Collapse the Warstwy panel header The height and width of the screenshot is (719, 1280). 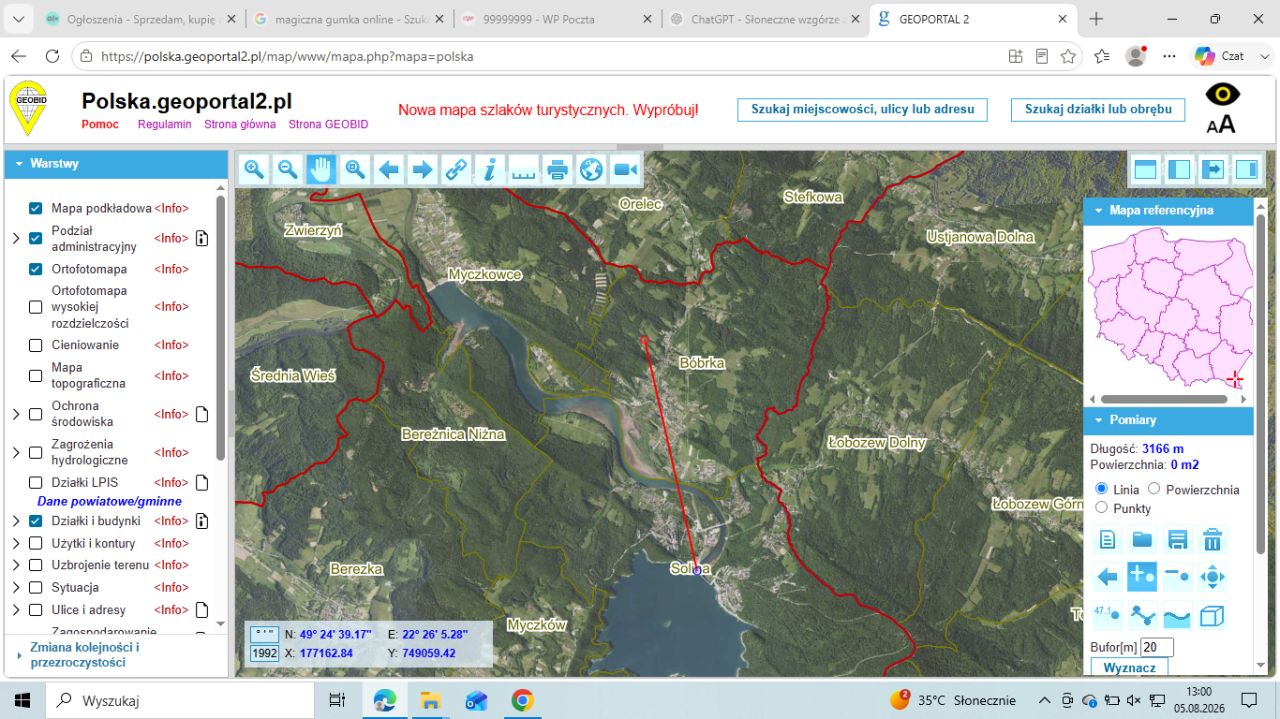(116, 164)
